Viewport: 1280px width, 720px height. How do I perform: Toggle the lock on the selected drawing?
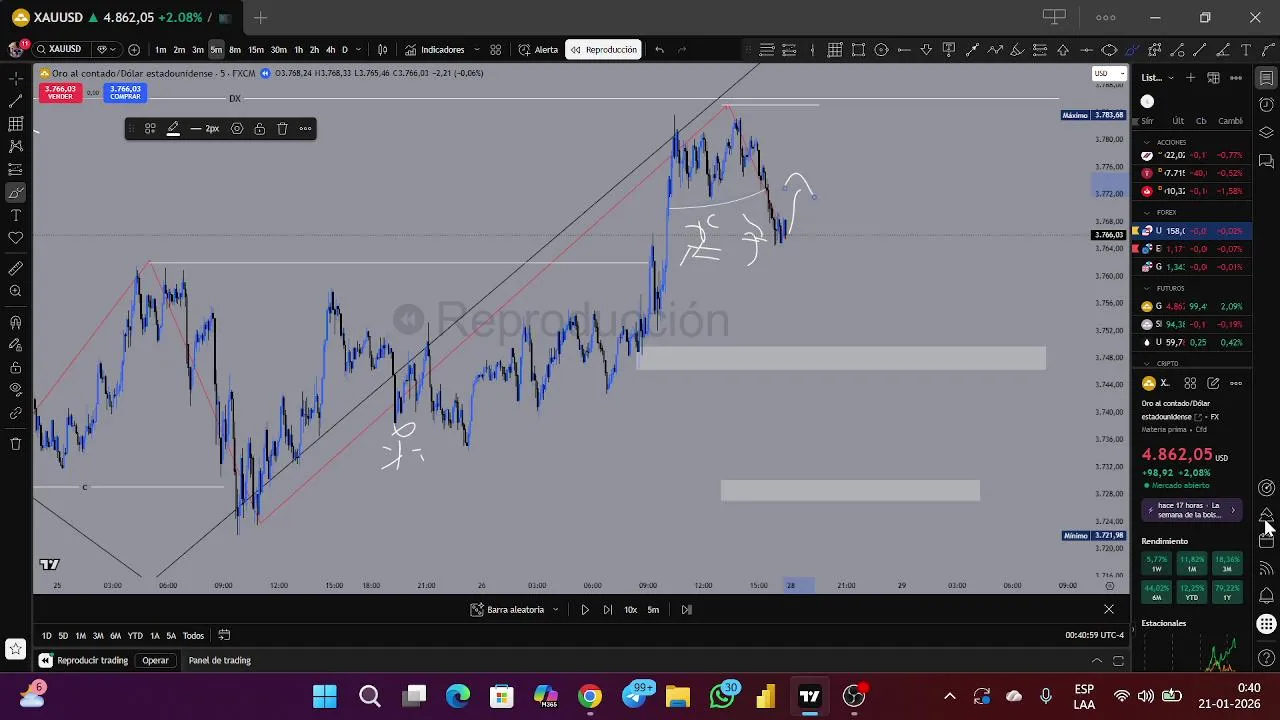259,128
